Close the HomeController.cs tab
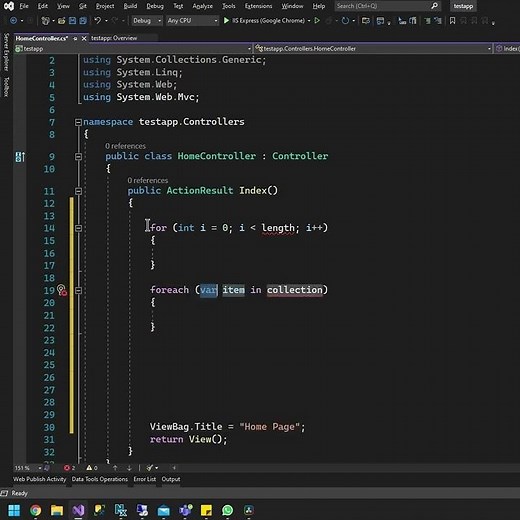This screenshot has height=520, width=520. click(84, 39)
